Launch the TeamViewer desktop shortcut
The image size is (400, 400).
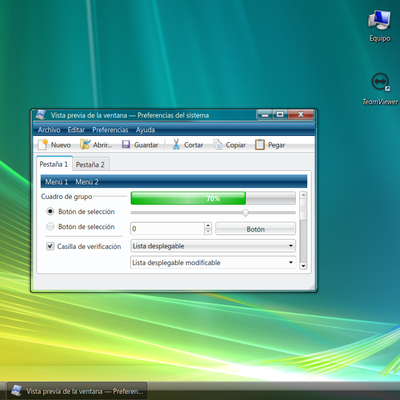[x=380, y=82]
